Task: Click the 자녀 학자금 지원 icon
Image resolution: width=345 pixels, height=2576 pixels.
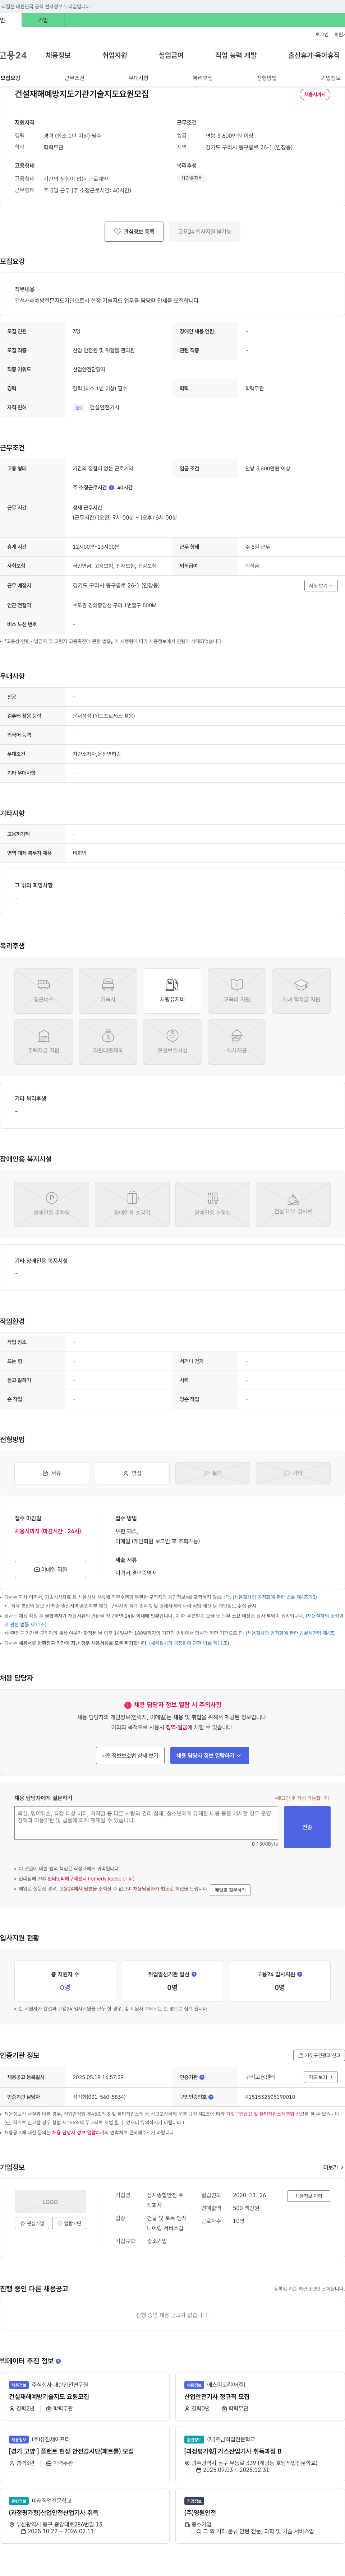Action: click(x=301, y=991)
